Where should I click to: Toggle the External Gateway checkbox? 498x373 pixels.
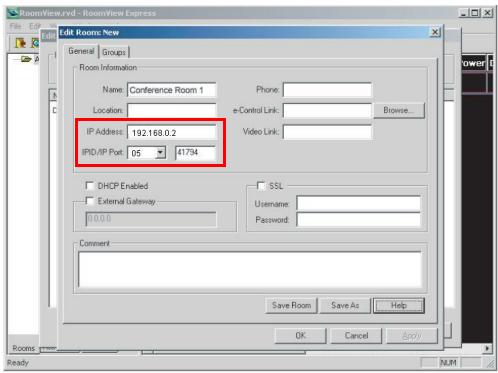(x=89, y=201)
